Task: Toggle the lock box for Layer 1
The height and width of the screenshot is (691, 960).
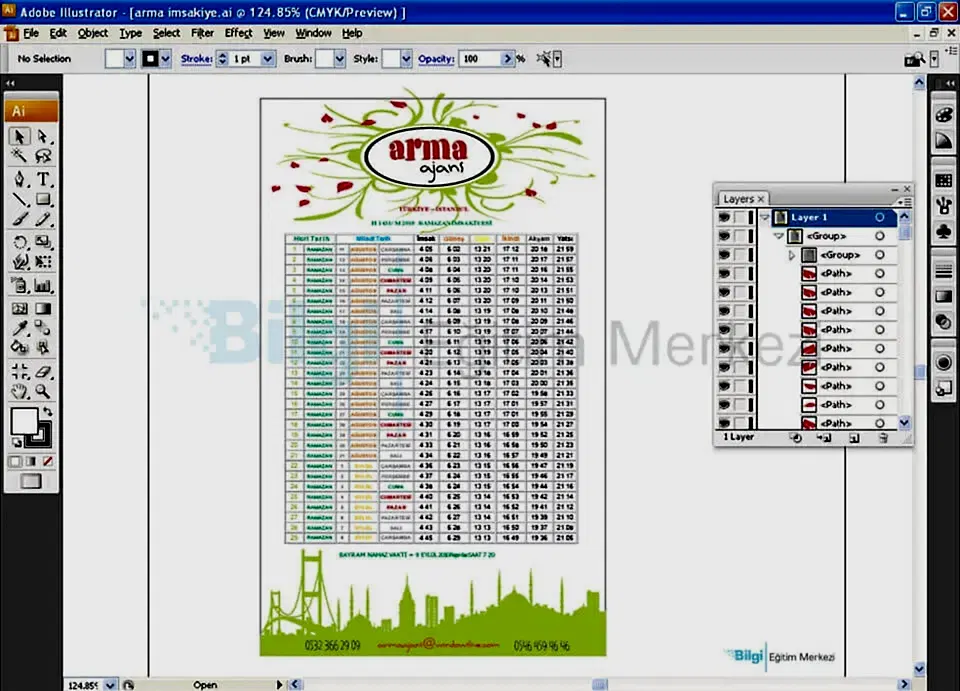Action: coord(741,217)
